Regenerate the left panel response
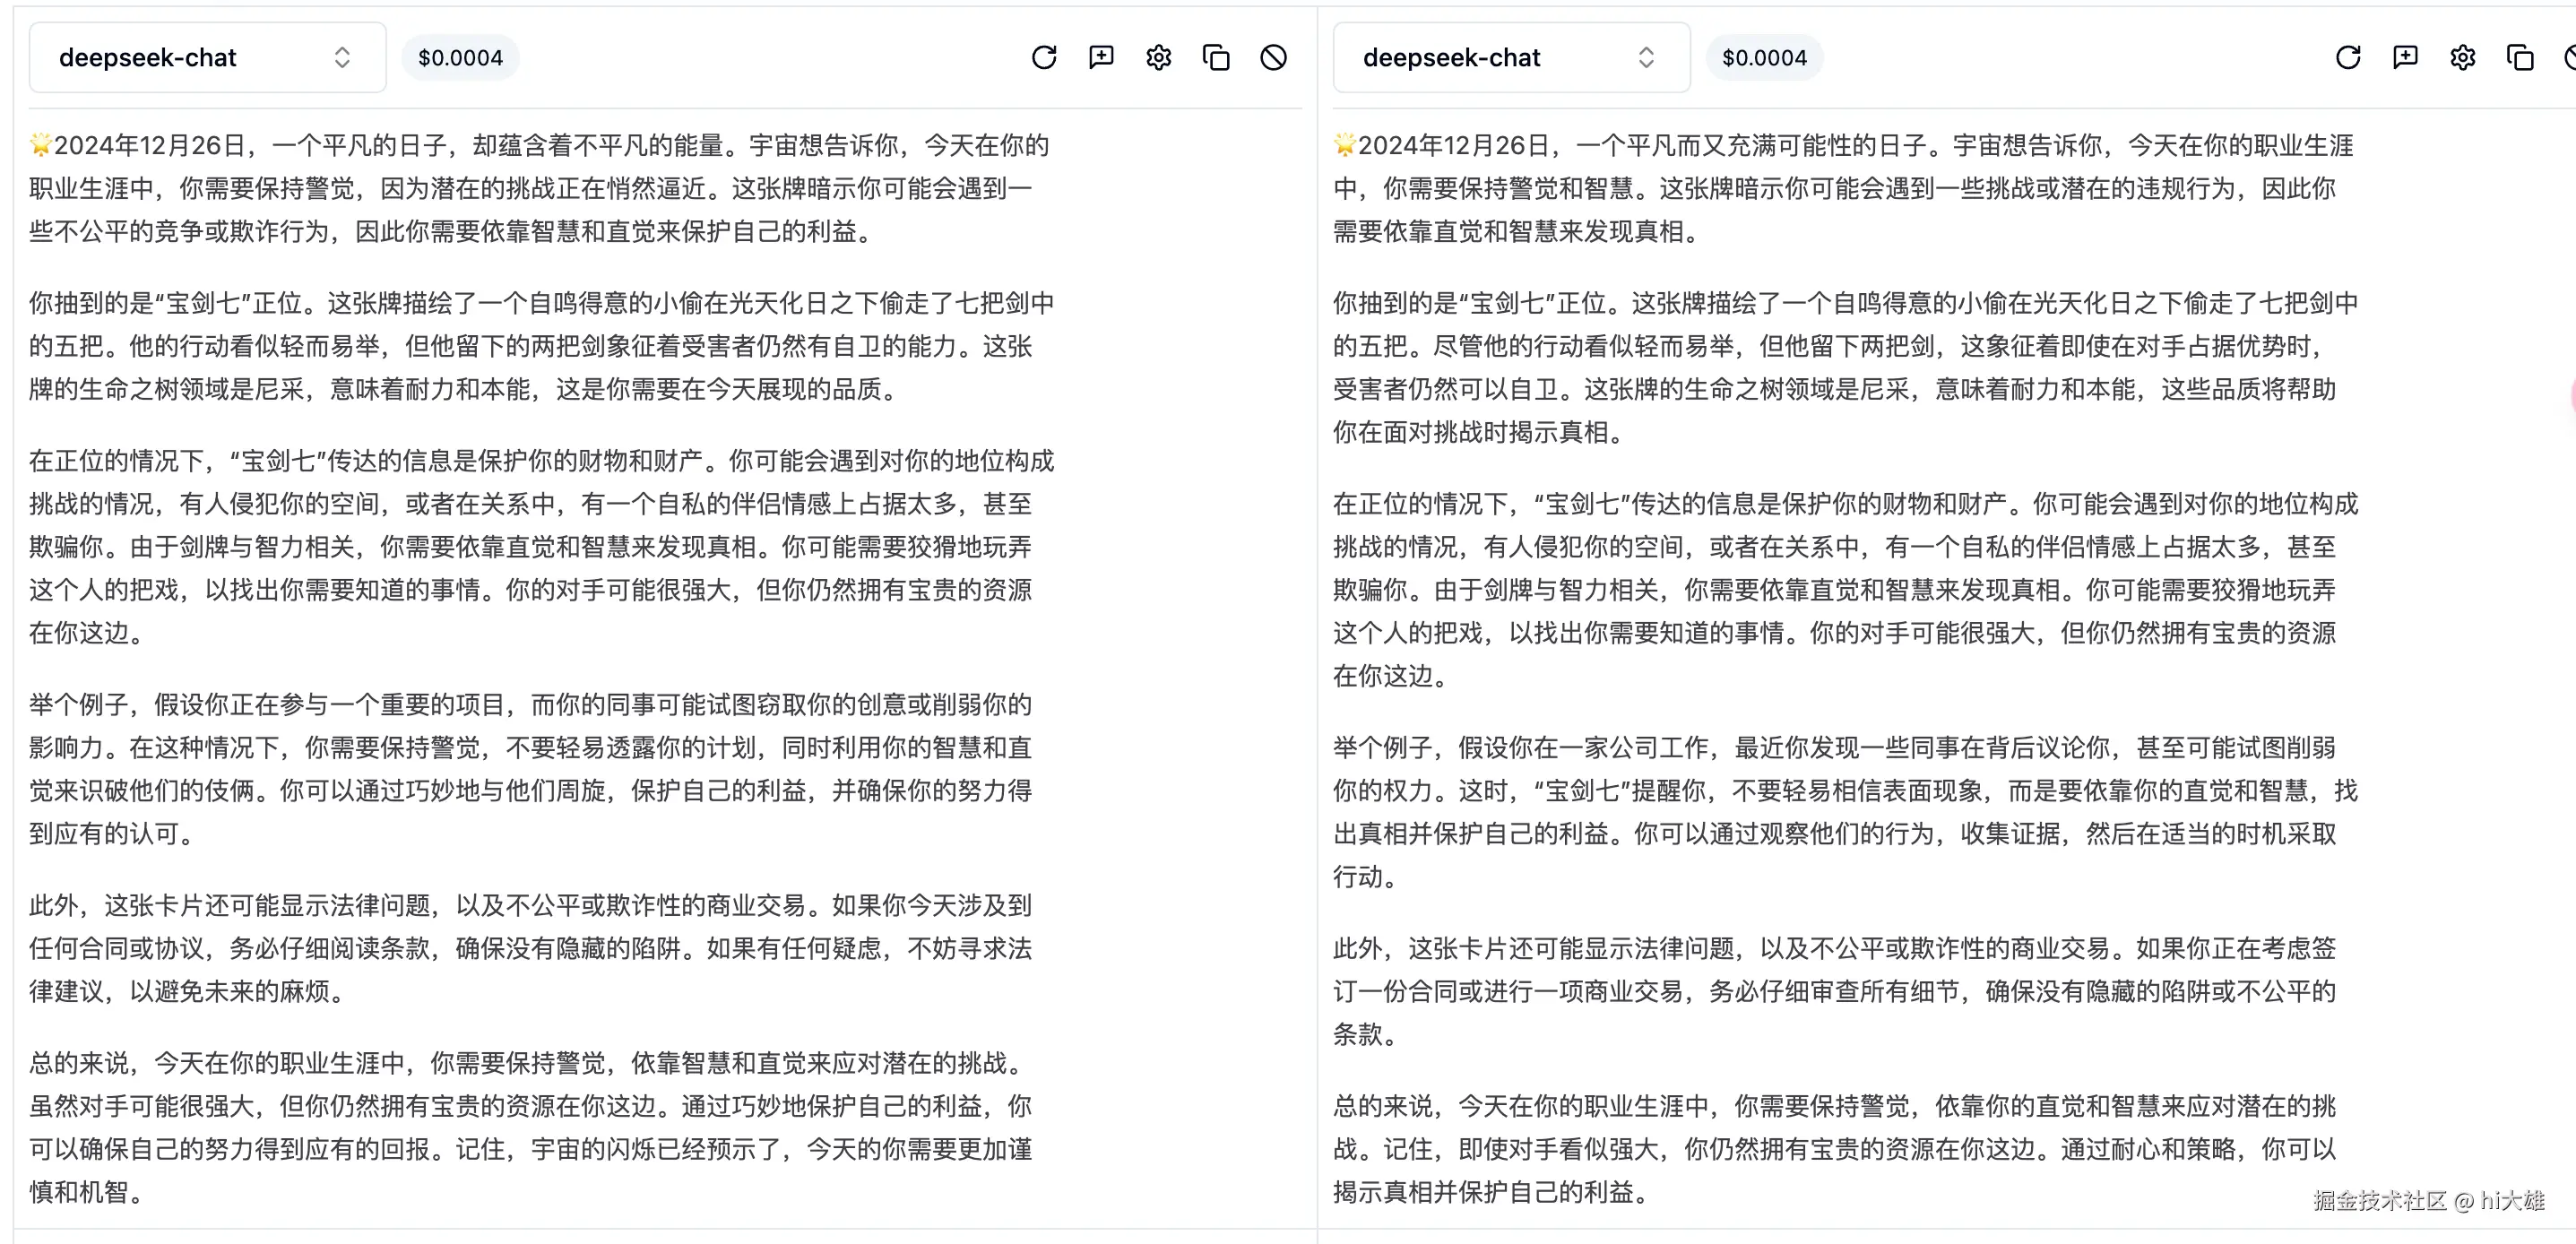 pos(1044,58)
